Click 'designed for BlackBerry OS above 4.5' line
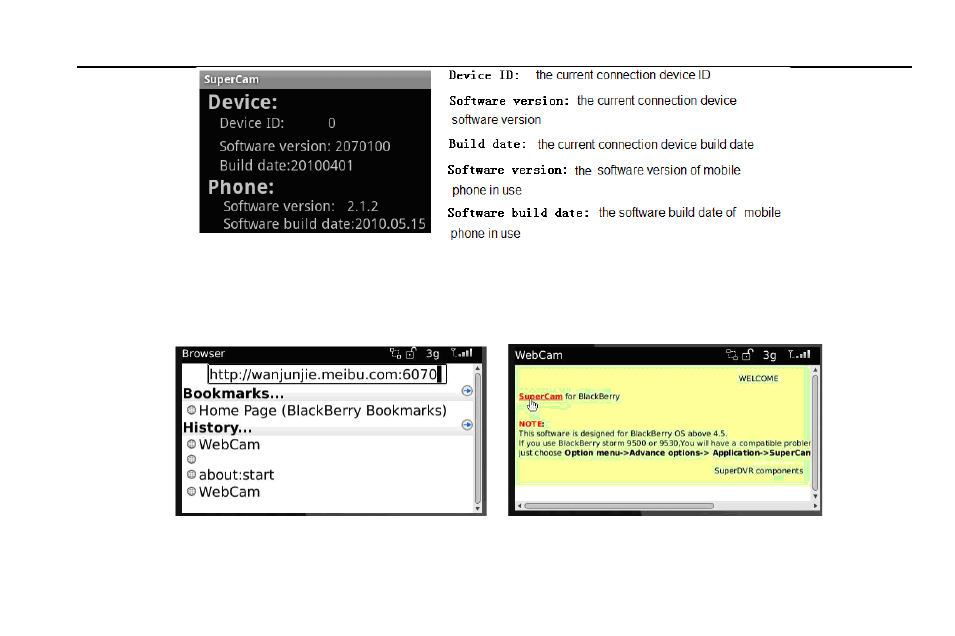The height and width of the screenshot is (636, 955). pyautogui.click(x=622, y=434)
